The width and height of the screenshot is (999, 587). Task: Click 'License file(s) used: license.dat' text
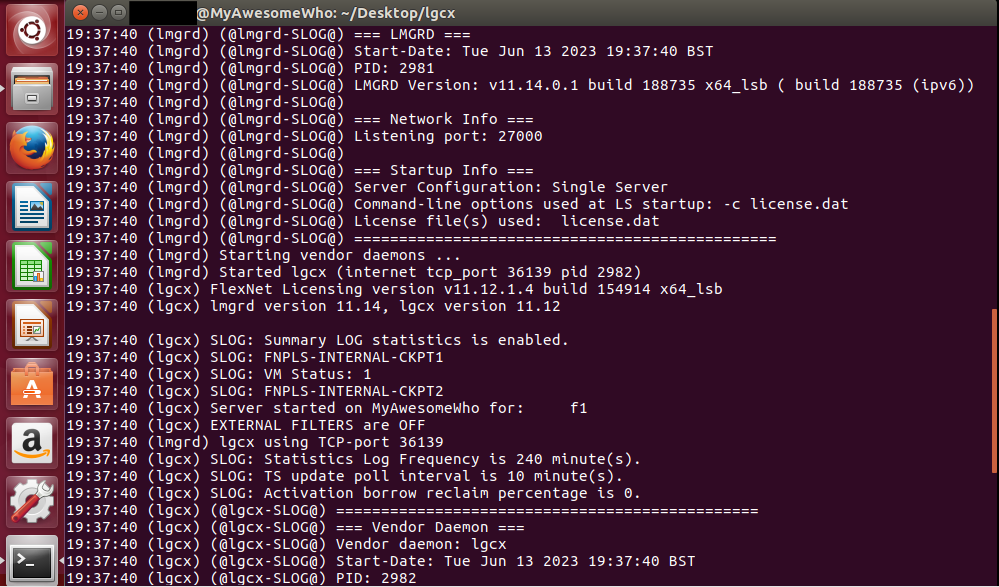coord(507,221)
